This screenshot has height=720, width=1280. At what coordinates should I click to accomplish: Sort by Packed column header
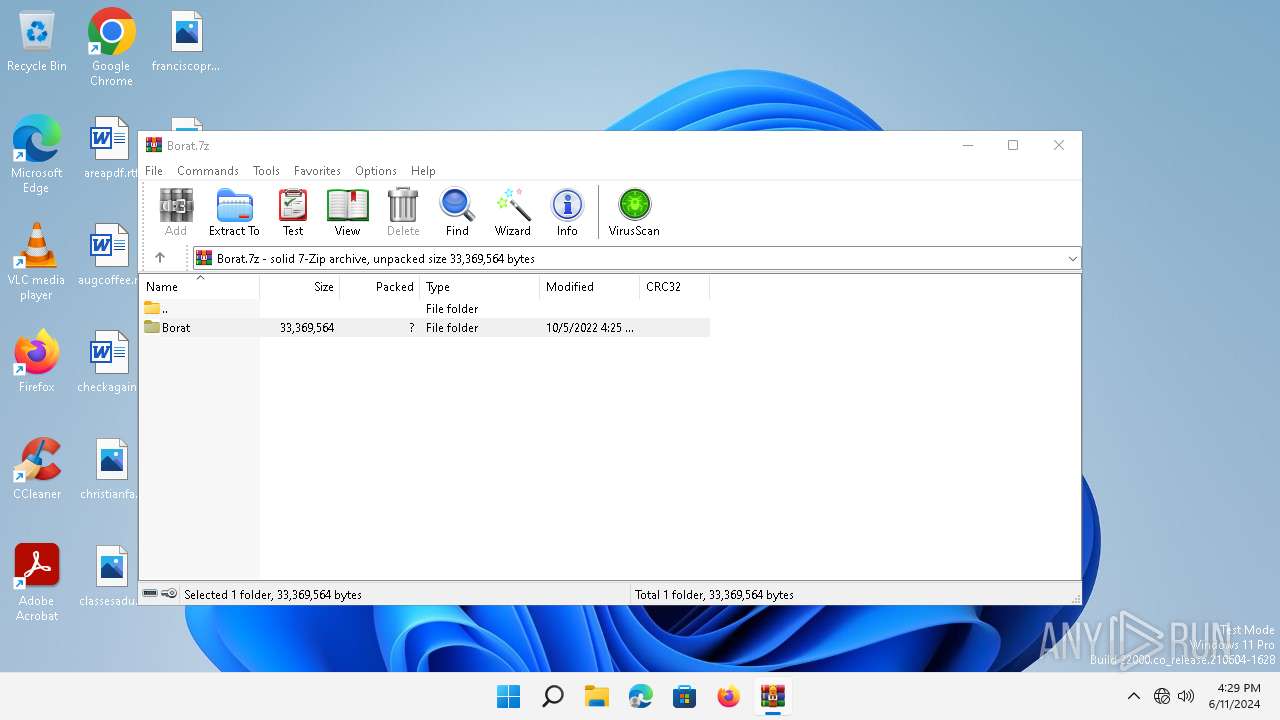point(380,287)
